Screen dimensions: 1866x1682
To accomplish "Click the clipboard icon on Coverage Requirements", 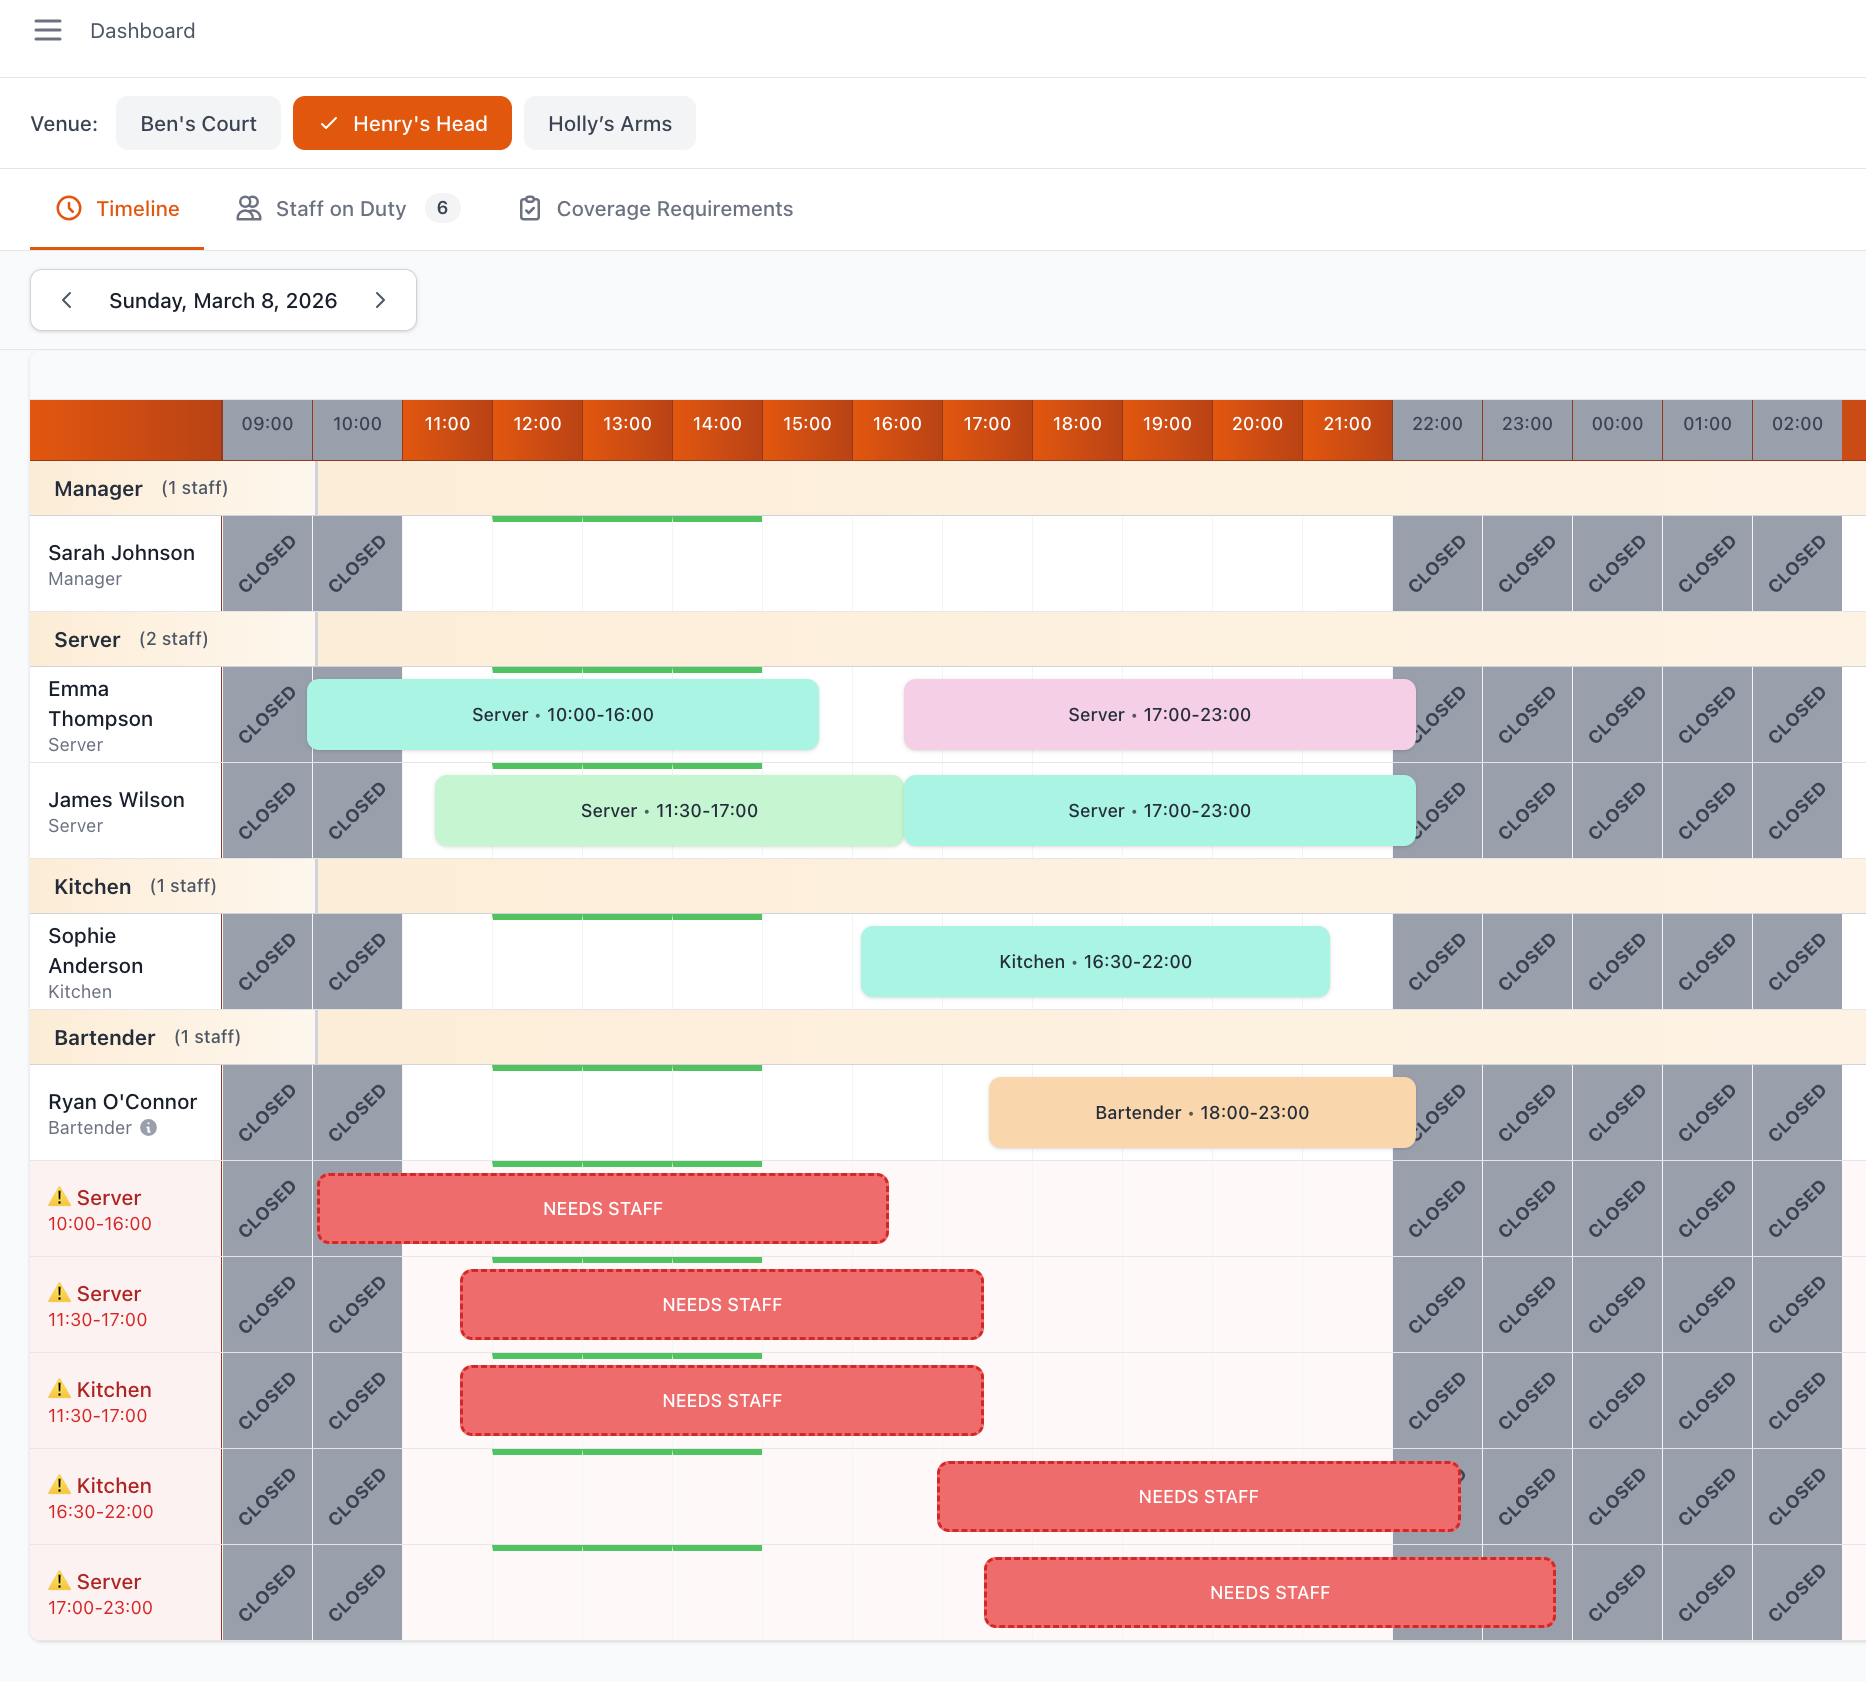I will coord(530,208).
